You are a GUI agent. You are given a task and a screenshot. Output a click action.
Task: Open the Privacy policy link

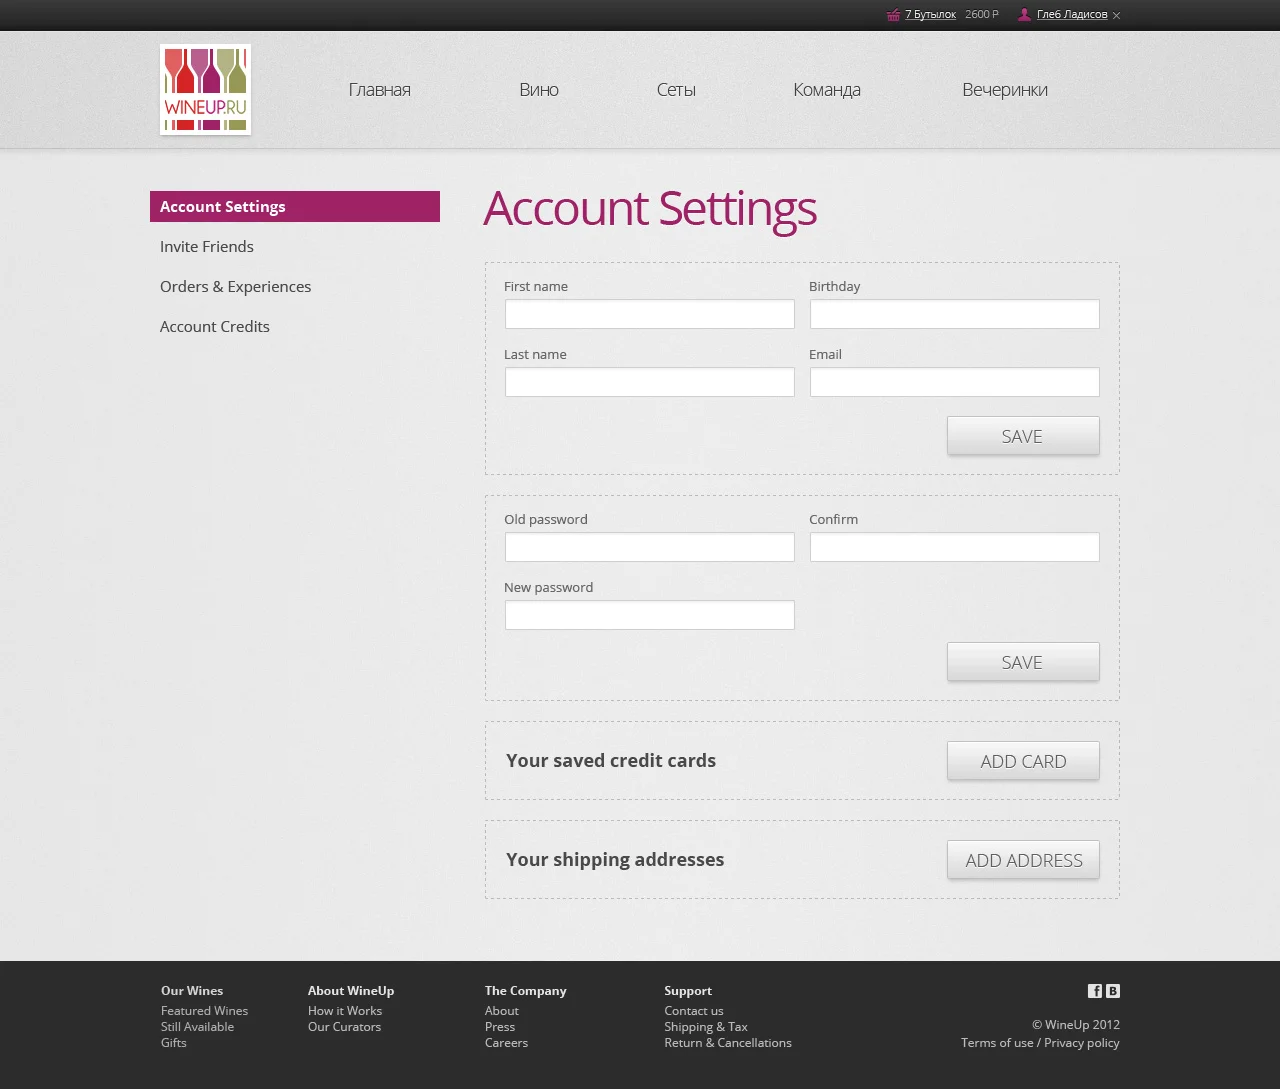tap(1081, 1042)
